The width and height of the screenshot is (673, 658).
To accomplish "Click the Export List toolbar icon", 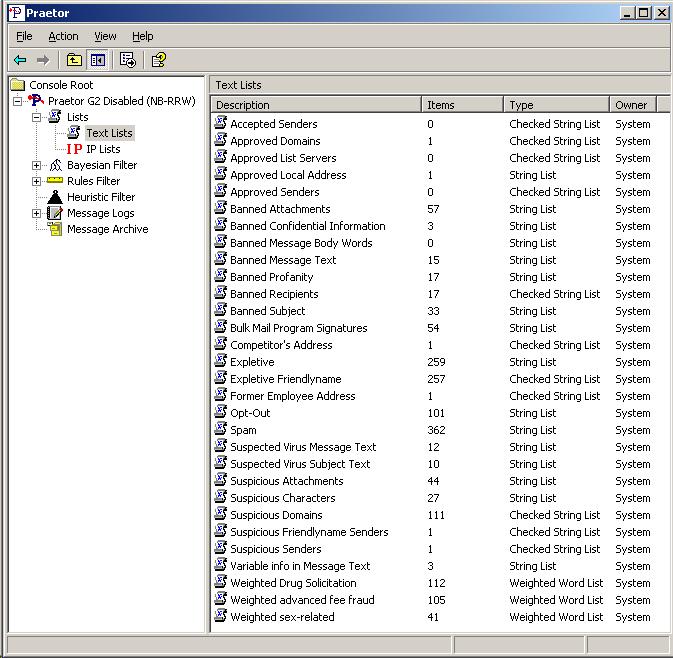I will [127, 60].
